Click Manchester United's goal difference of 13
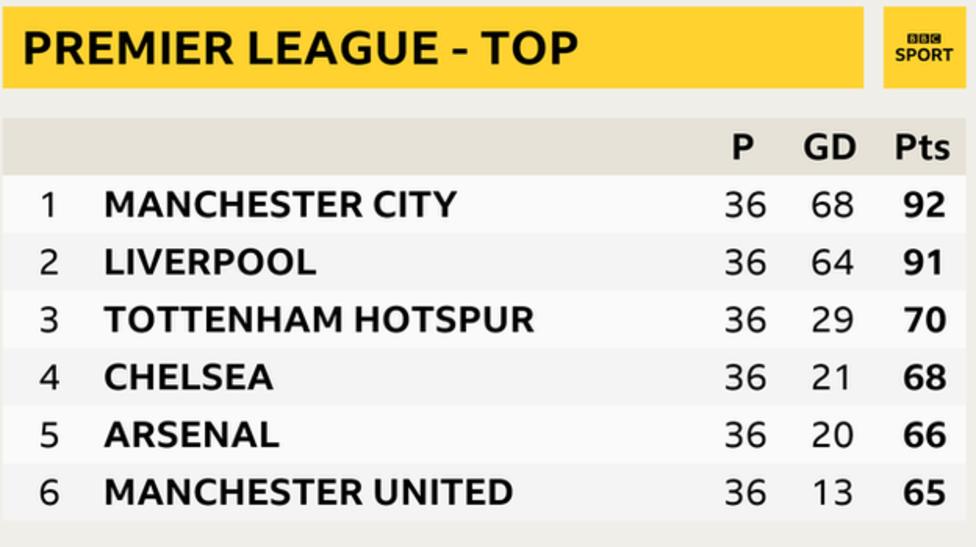976x547 pixels. (832, 493)
